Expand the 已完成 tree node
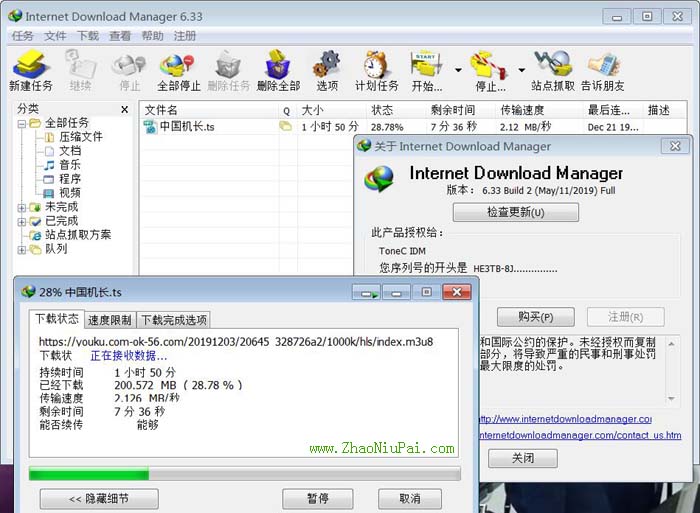700x513 pixels. [x=21, y=222]
